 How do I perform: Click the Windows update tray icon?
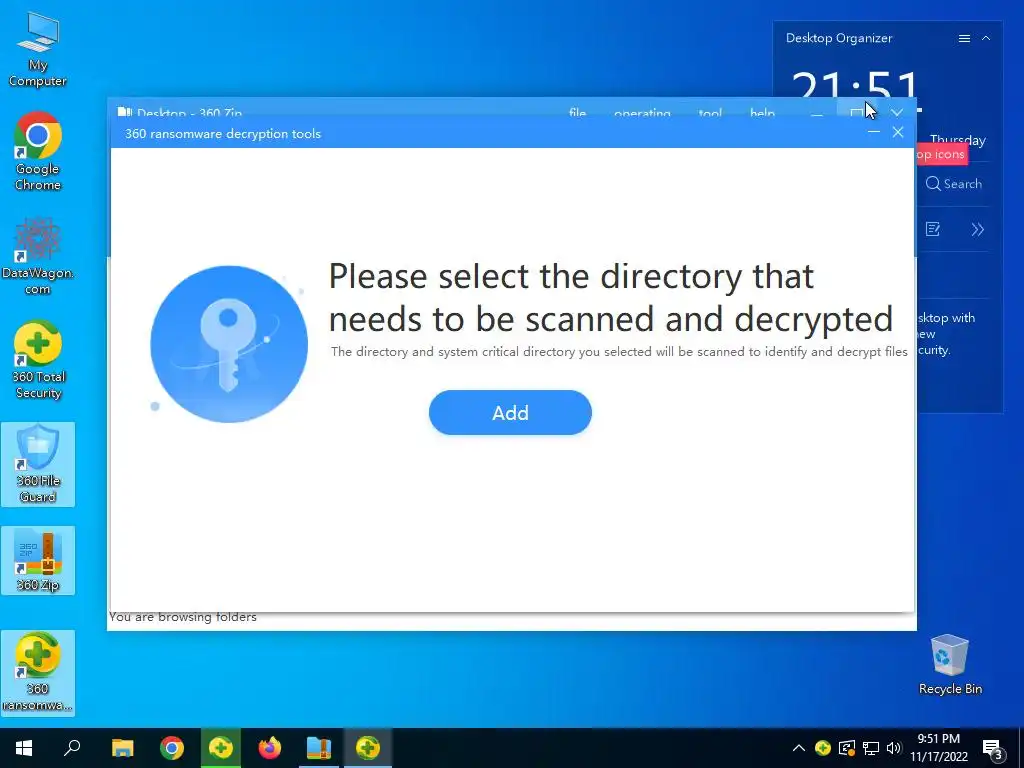[x=846, y=748]
